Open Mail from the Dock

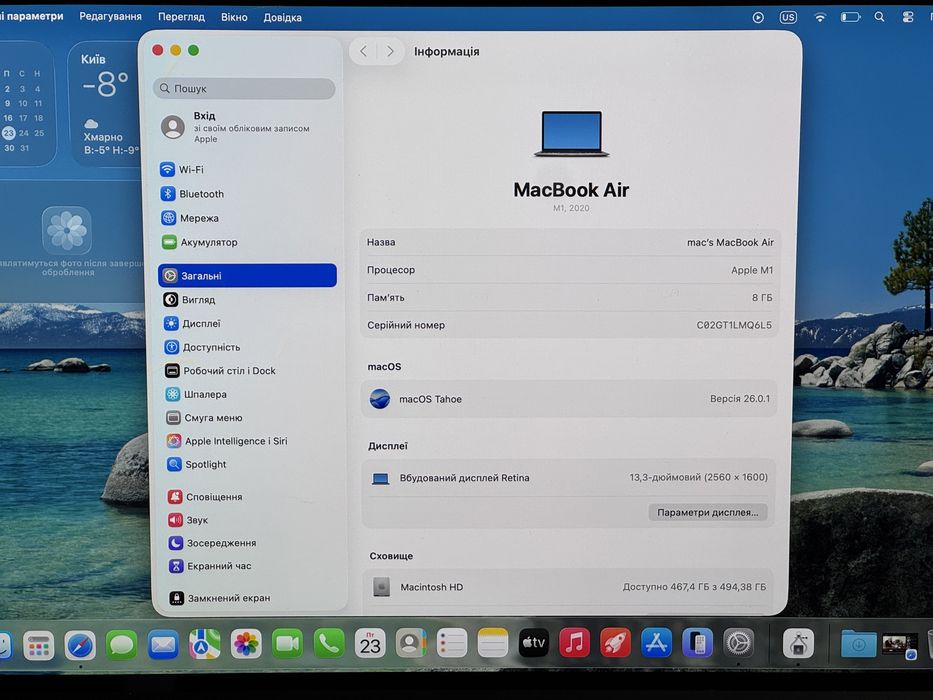(x=163, y=645)
